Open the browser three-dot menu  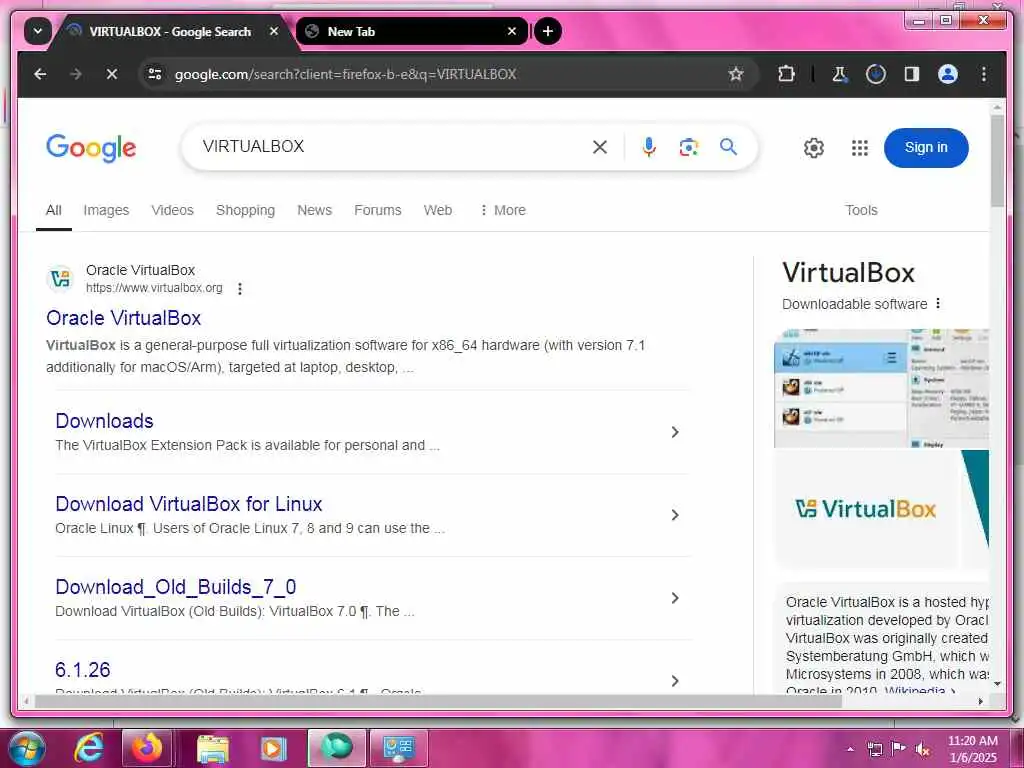click(x=984, y=74)
